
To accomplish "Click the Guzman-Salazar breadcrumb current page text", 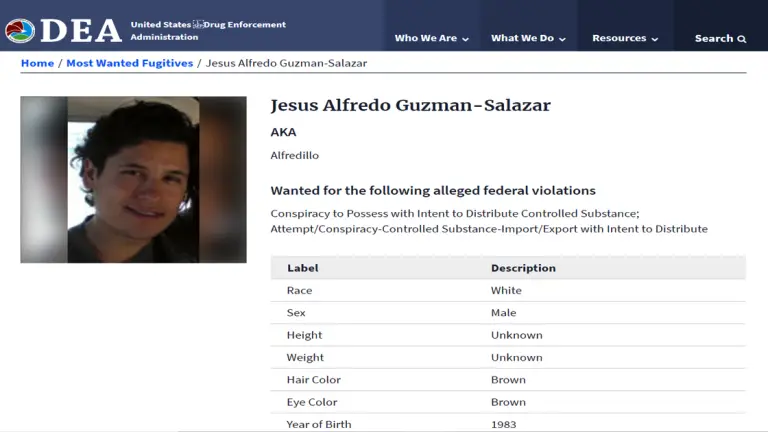I will [x=286, y=63].
